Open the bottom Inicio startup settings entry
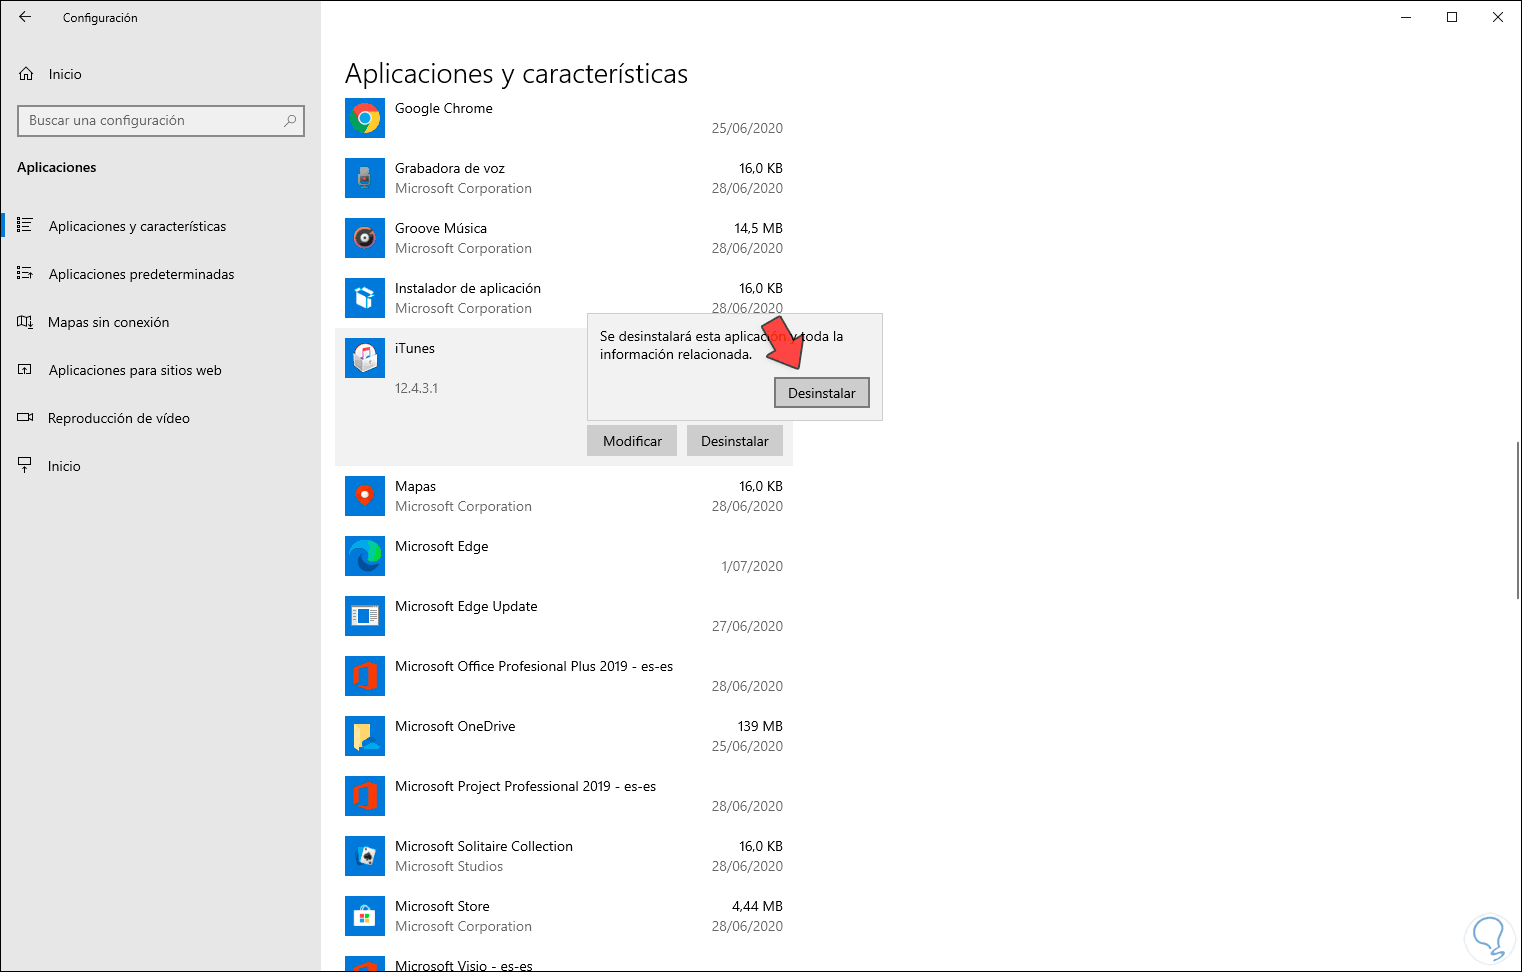Viewport: 1522px width, 972px height. [x=160, y=466]
